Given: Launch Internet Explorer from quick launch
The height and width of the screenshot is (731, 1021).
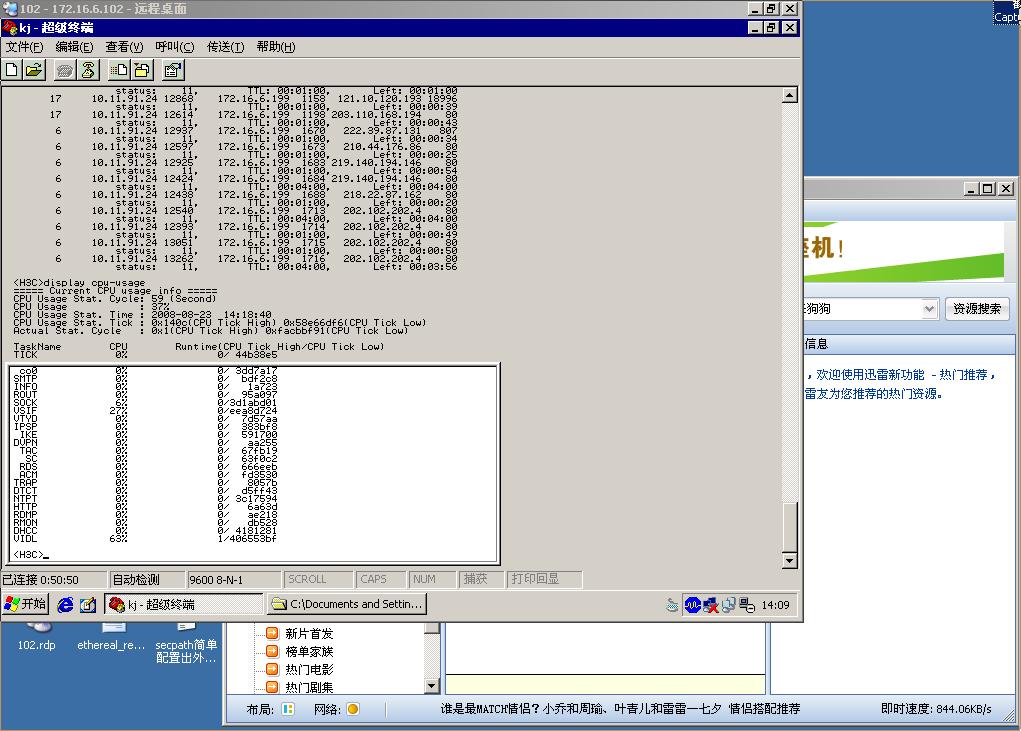Looking at the screenshot, I should (66, 604).
